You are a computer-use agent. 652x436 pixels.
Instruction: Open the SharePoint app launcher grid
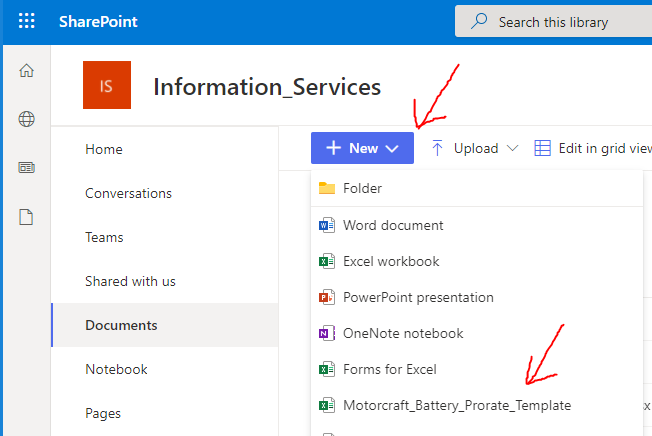27,21
